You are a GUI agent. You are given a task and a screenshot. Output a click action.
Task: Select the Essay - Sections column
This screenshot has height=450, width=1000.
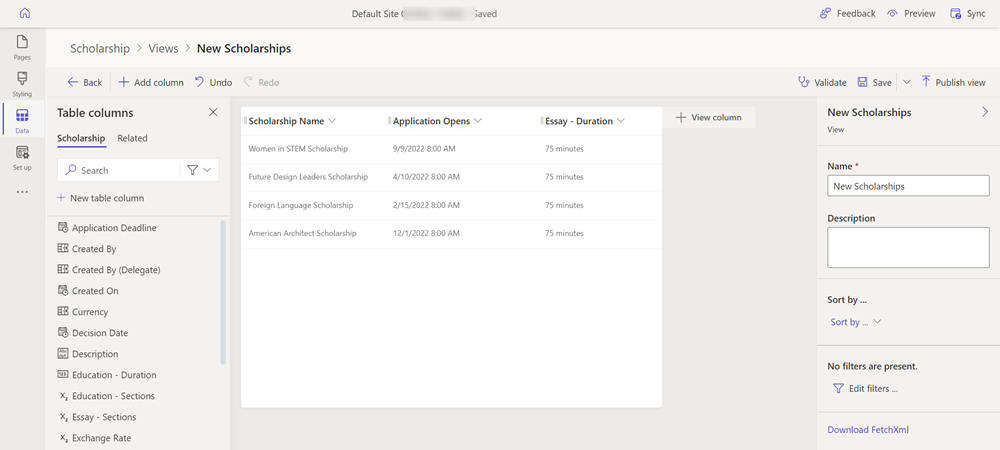97,417
